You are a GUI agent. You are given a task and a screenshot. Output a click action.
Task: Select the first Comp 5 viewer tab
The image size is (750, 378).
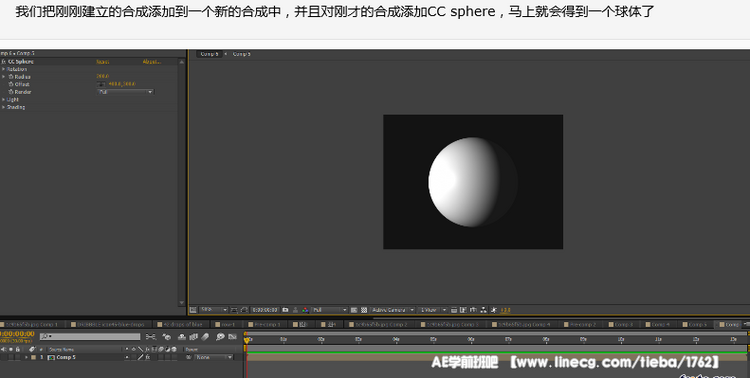(x=210, y=54)
